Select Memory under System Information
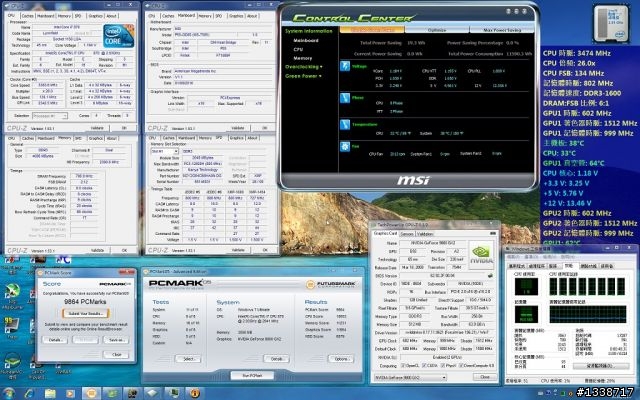Image resolution: width=640 pixels, height=400 pixels. tap(302, 58)
